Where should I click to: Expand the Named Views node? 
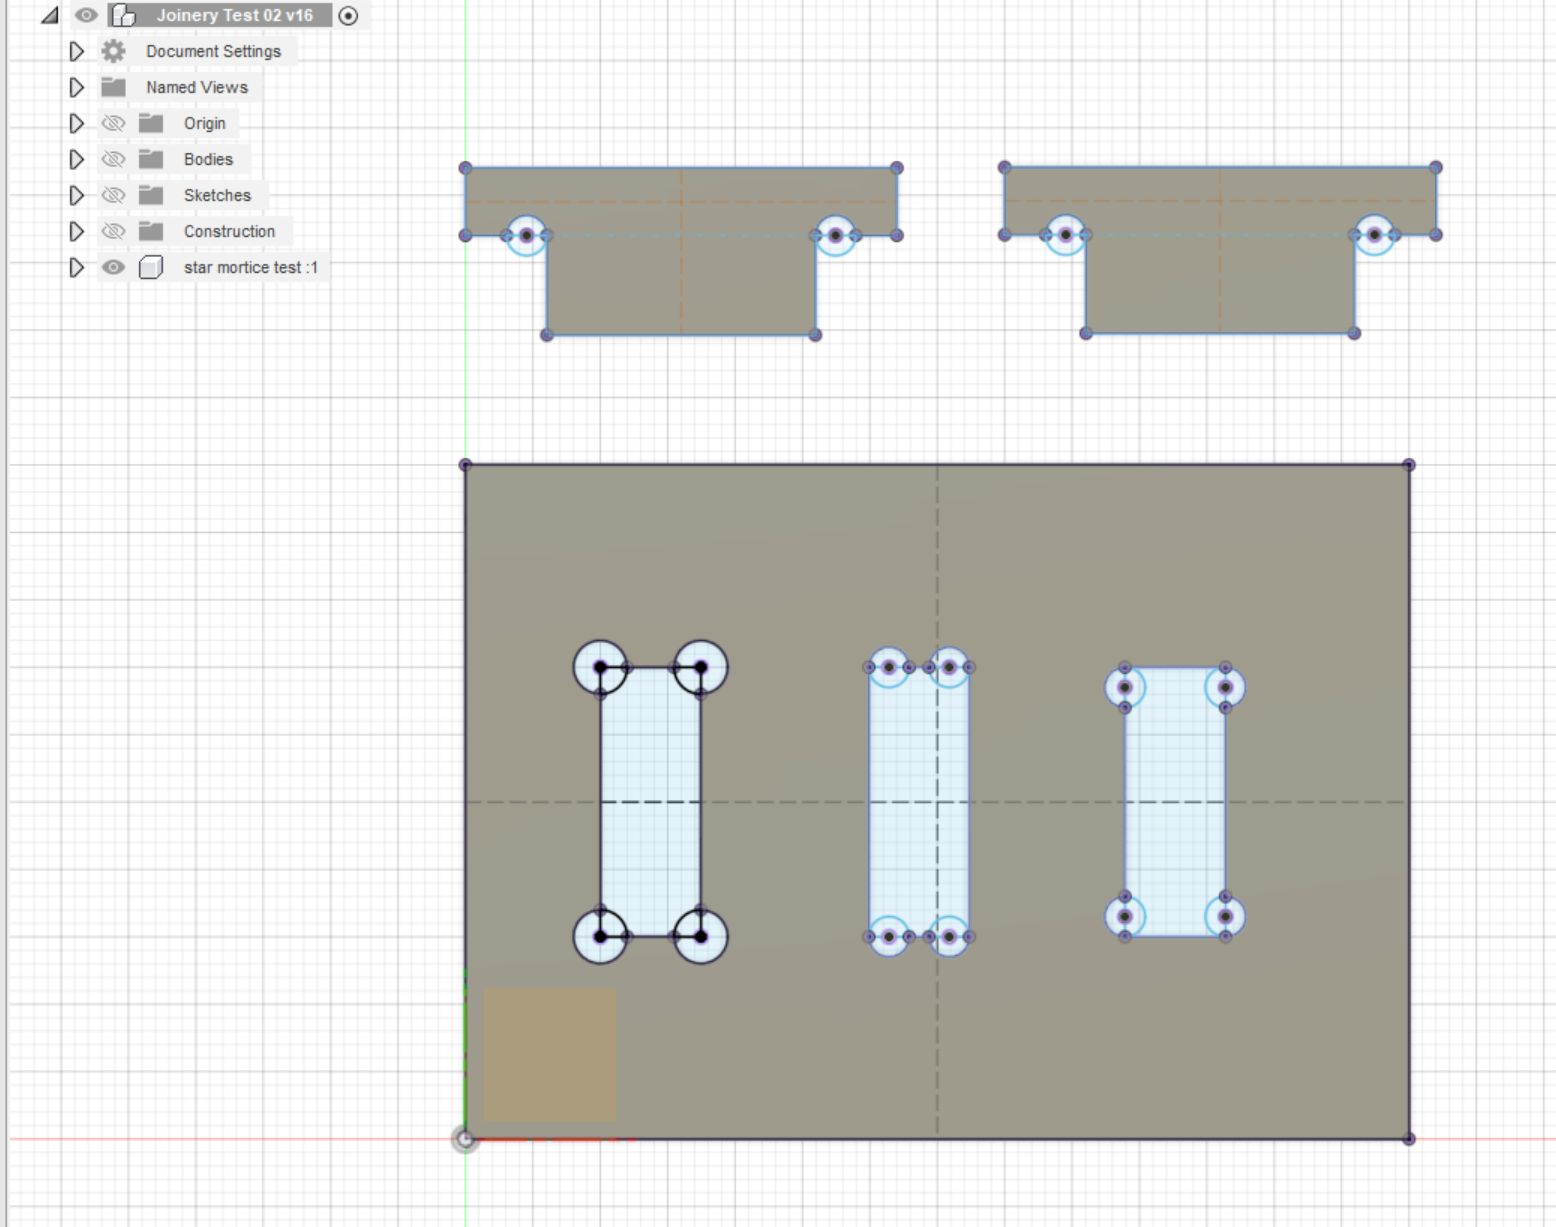pos(76,87)
